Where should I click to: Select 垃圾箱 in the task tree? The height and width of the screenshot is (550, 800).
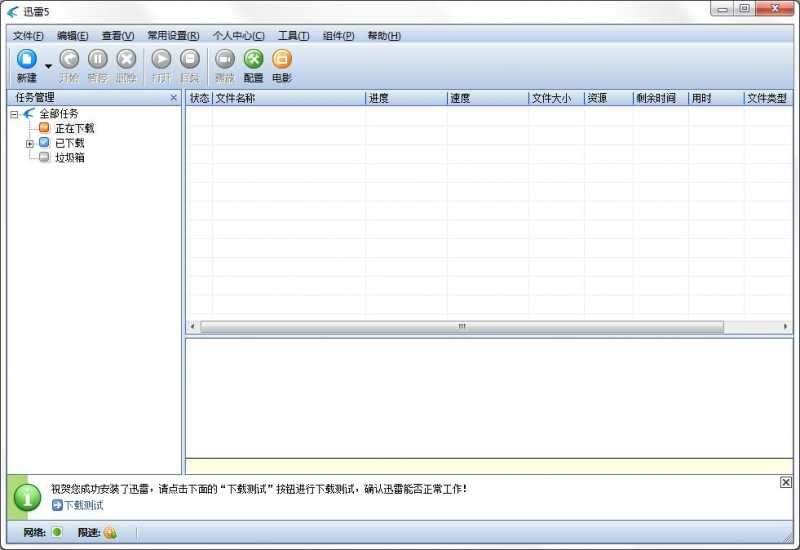(x=69, y=157)
